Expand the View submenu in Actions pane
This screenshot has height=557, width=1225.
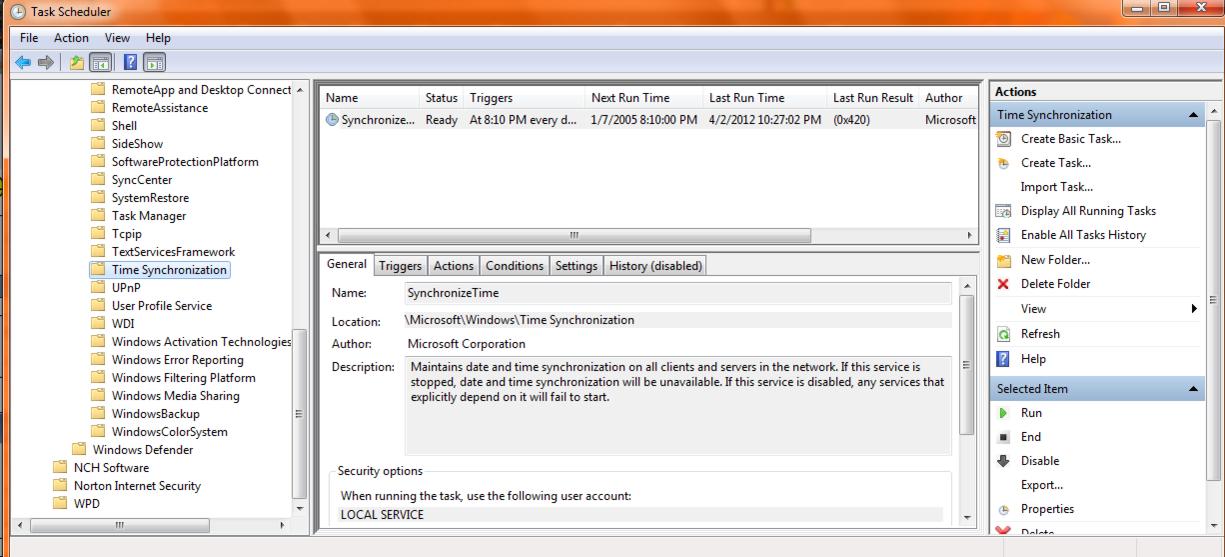(1193, 309)
